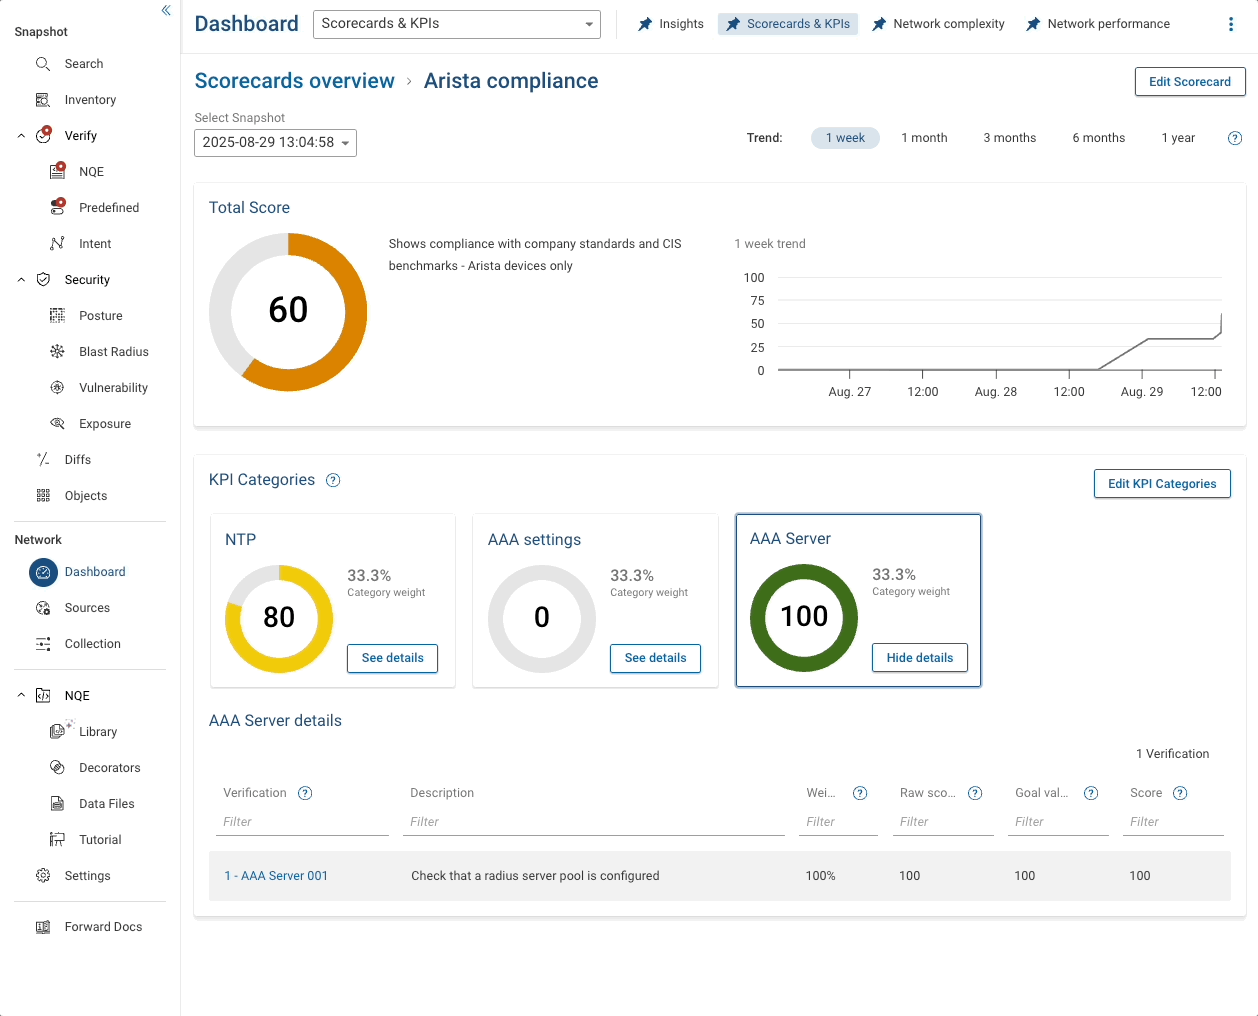Viewport: 1258px width, 1016px height.
Task: Click the Verification filter field
Action: (x=303, y=822)
